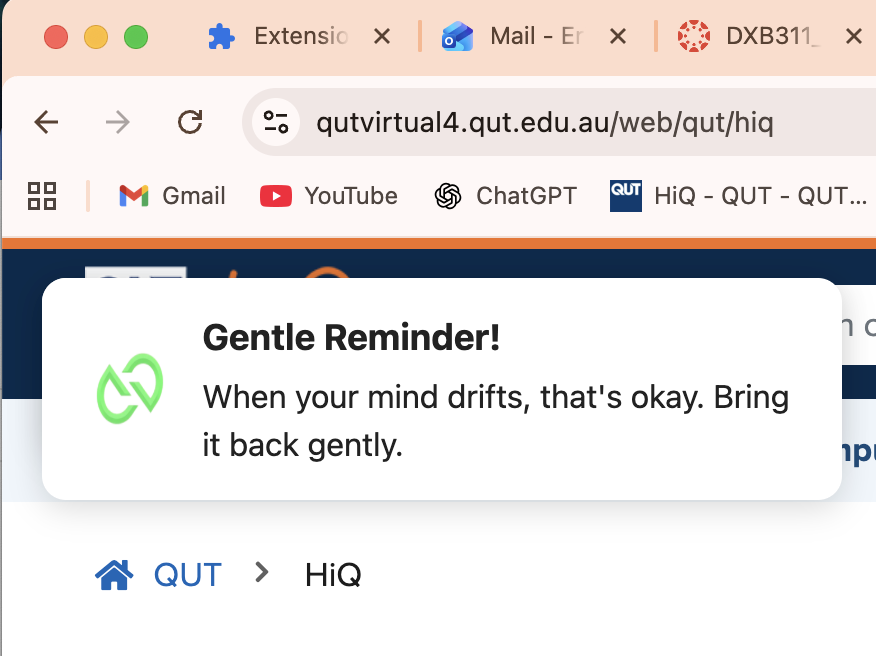This screenshot has width=876, height=656.
Task: Open the Gmail bookmark
Action: click(x=172, y=195)
